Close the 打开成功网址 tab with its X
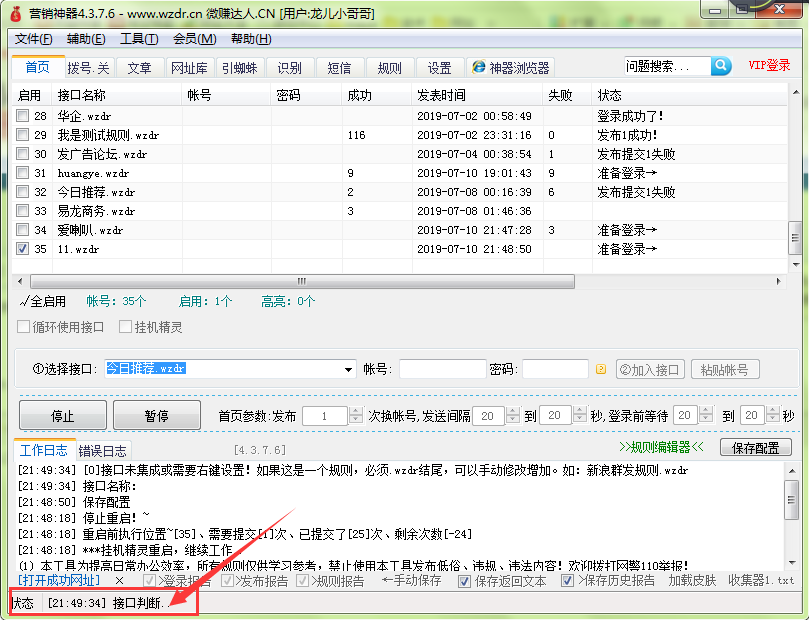Image resolution: width=809 pixels, height=620 pixels. (x=119, y=580)
